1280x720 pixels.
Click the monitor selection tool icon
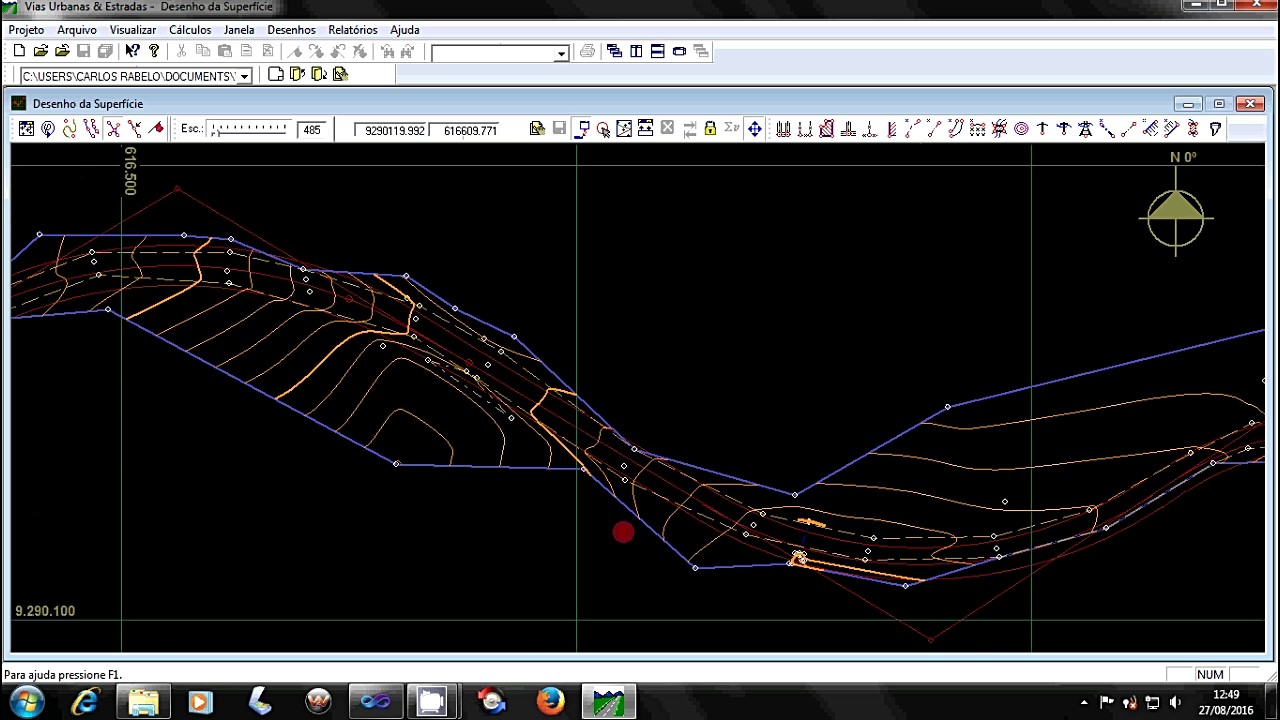click(x=582, y=129)
